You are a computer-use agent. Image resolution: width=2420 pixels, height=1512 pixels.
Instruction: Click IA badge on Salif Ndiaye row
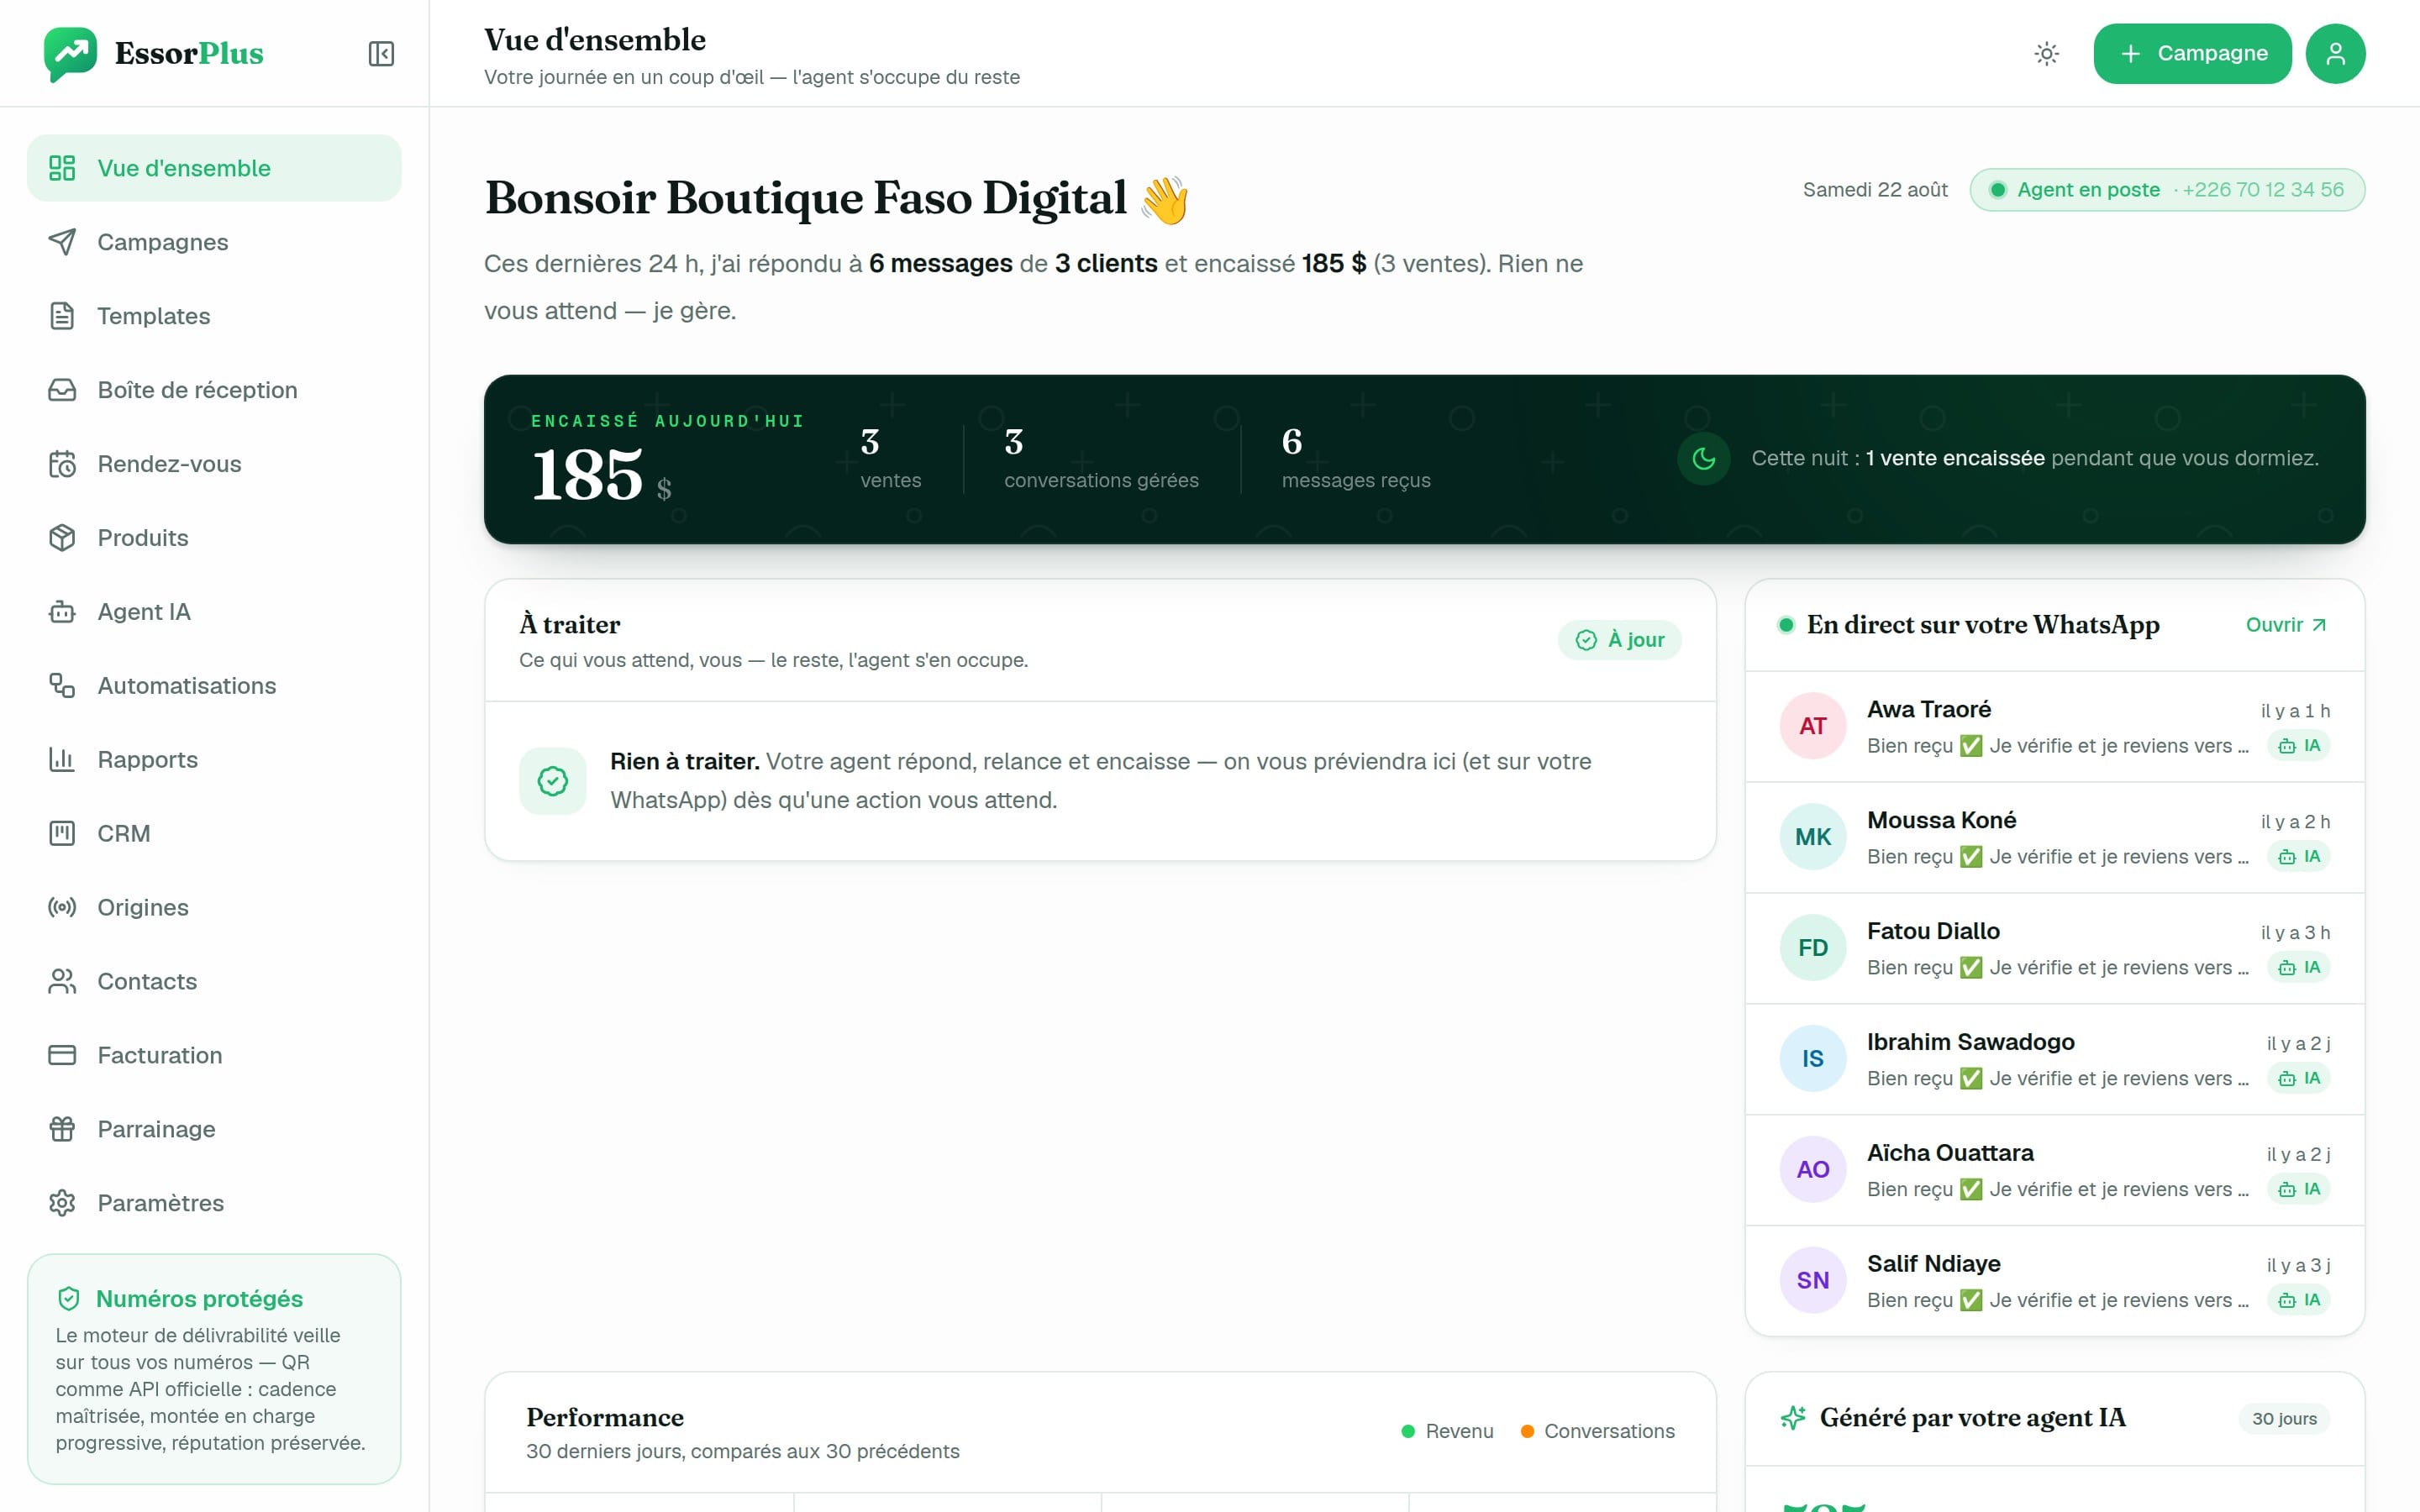(2298, 1301)
